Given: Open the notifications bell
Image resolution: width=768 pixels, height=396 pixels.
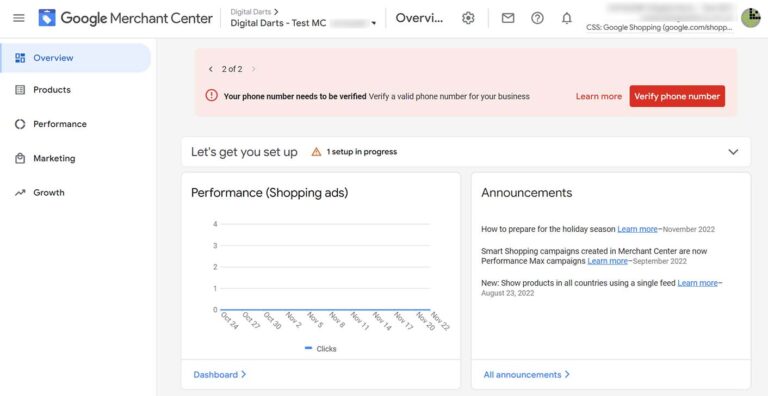Looking at the screenshot, I should 567,19.
